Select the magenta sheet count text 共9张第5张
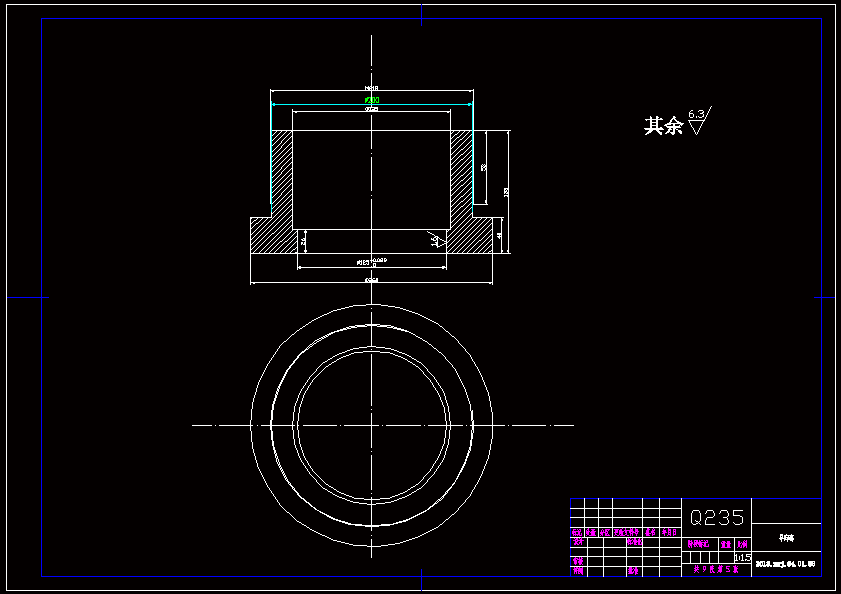 (716, 569)
